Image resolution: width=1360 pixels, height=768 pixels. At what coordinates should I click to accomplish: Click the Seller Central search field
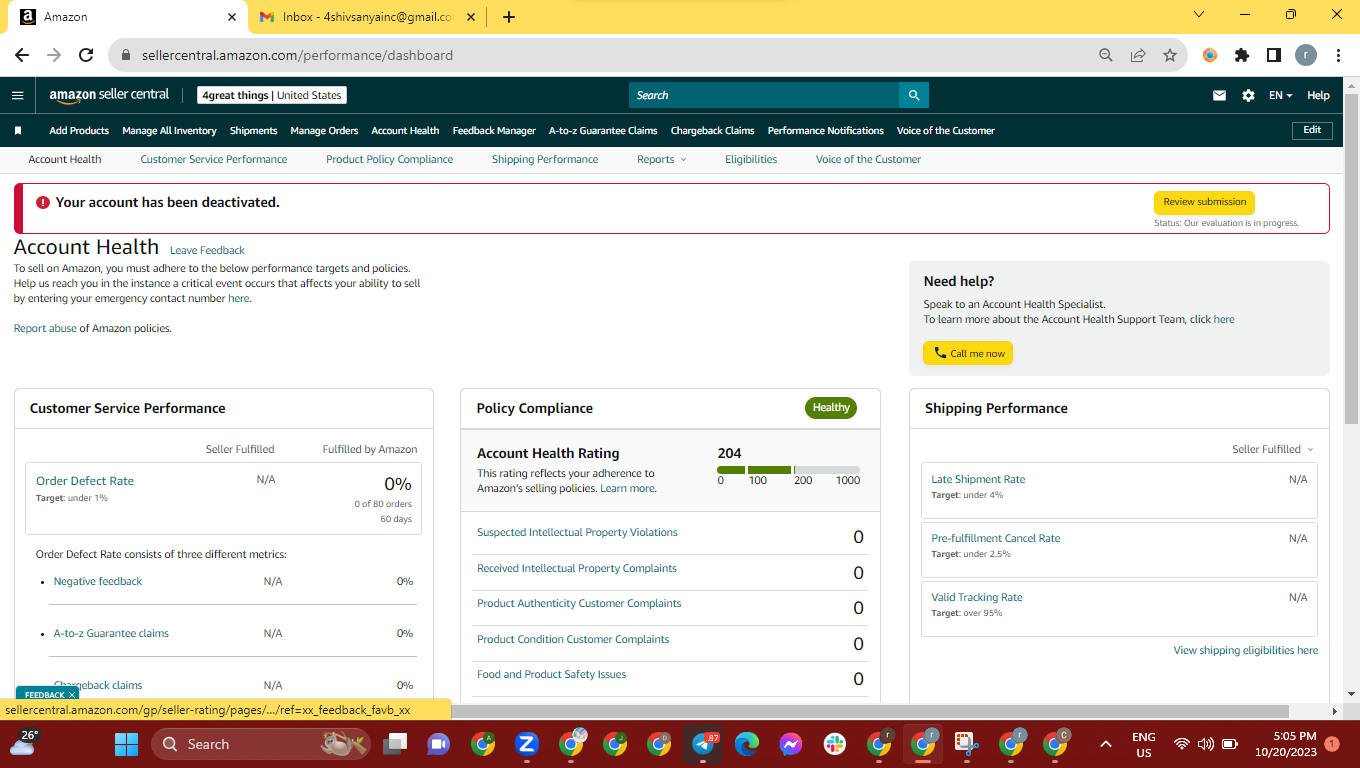point(764,95)
